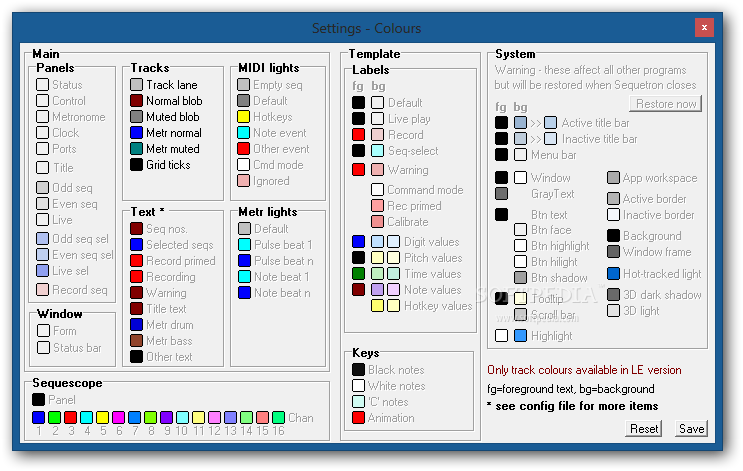Click the Other text black swatch
The image size is (743, 471).
pyautogui.click(x=136, y=357)
